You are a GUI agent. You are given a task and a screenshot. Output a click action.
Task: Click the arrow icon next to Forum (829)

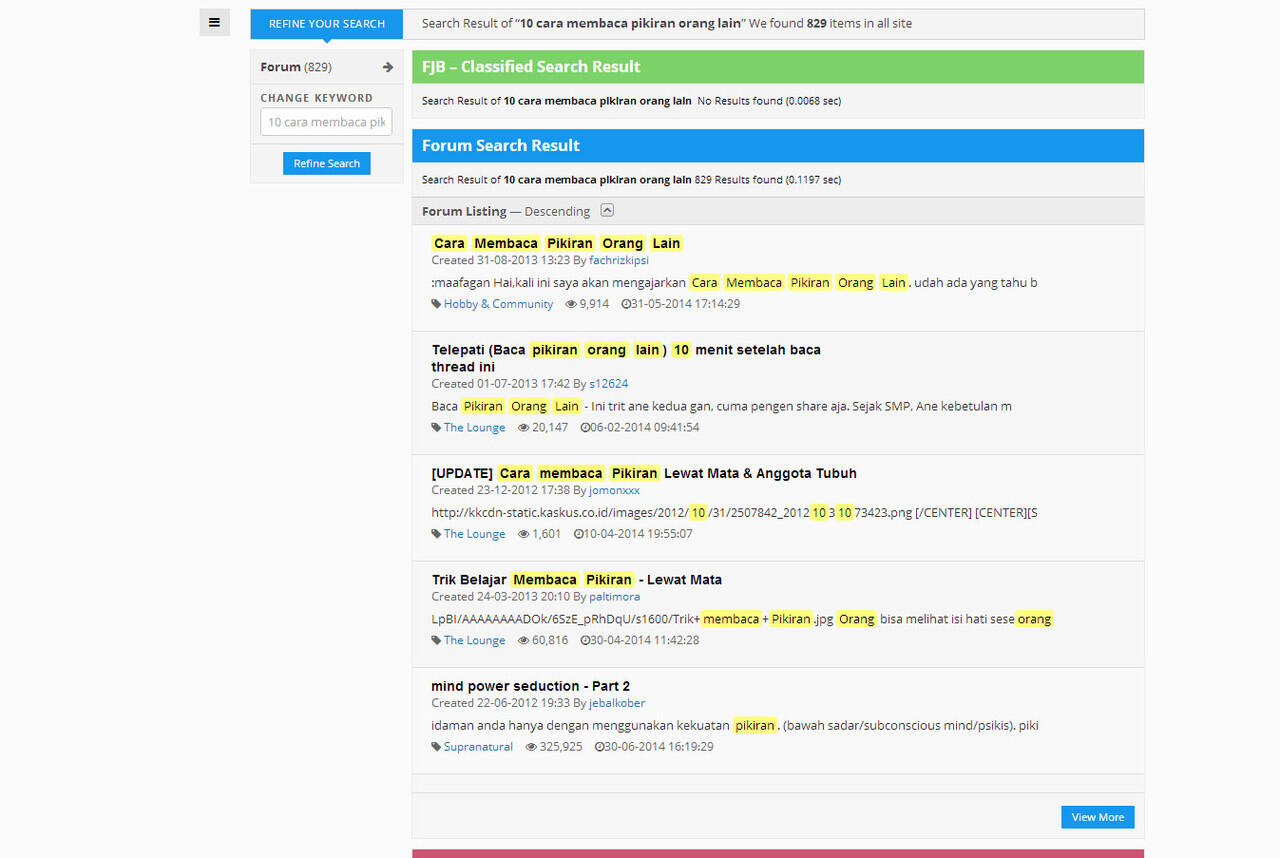pyautogui.click(x=388, y=67)
